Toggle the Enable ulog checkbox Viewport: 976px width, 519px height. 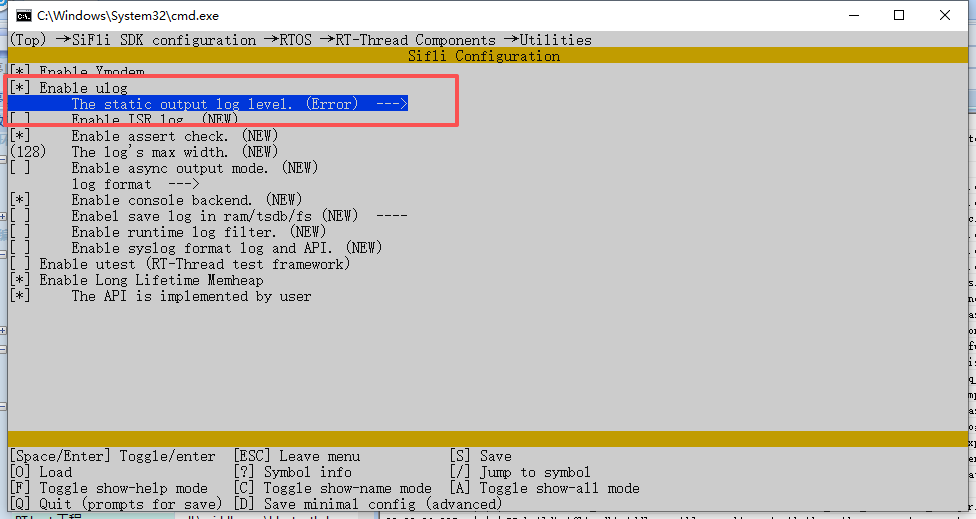(20, 88)
